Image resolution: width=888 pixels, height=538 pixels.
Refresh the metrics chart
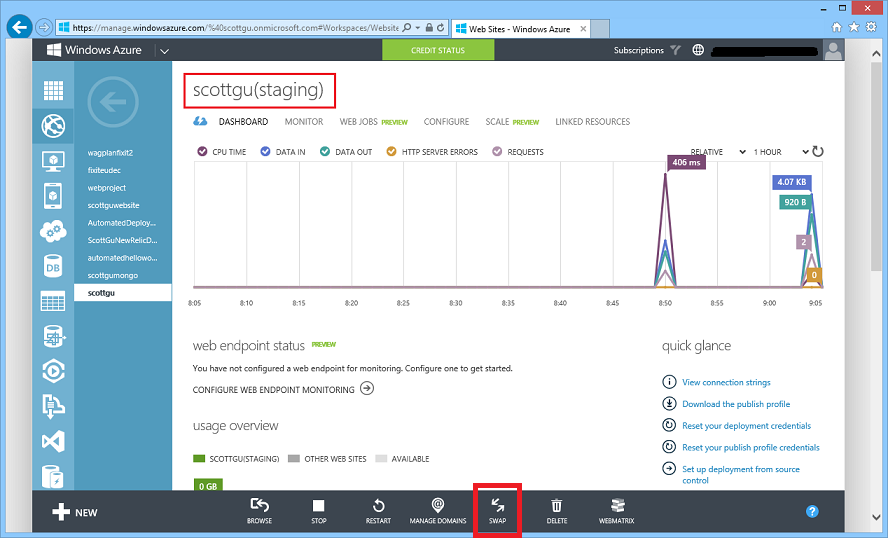817,152
